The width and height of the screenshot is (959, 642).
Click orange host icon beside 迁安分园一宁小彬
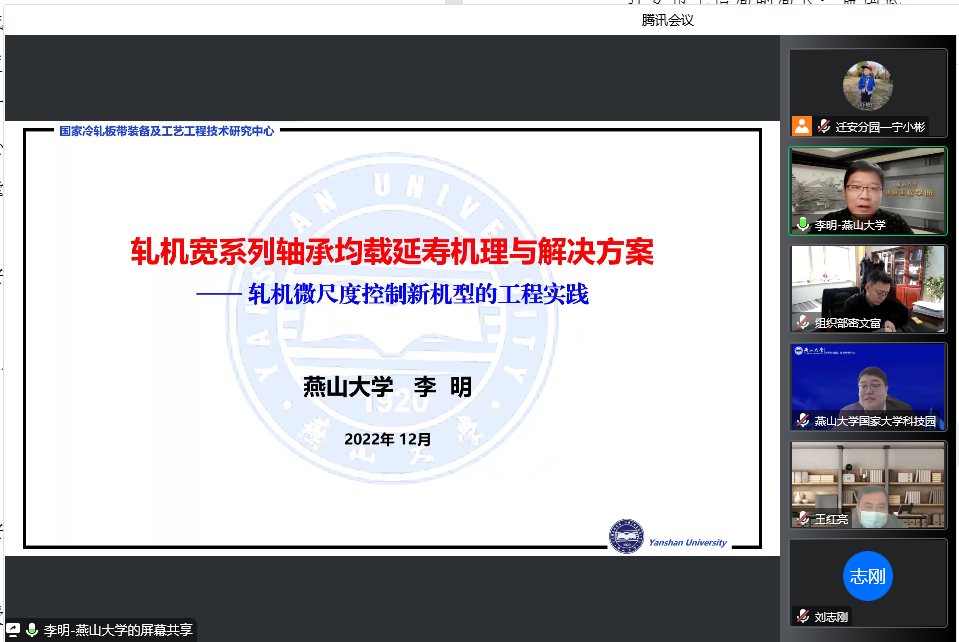click(x=802, y=126)
